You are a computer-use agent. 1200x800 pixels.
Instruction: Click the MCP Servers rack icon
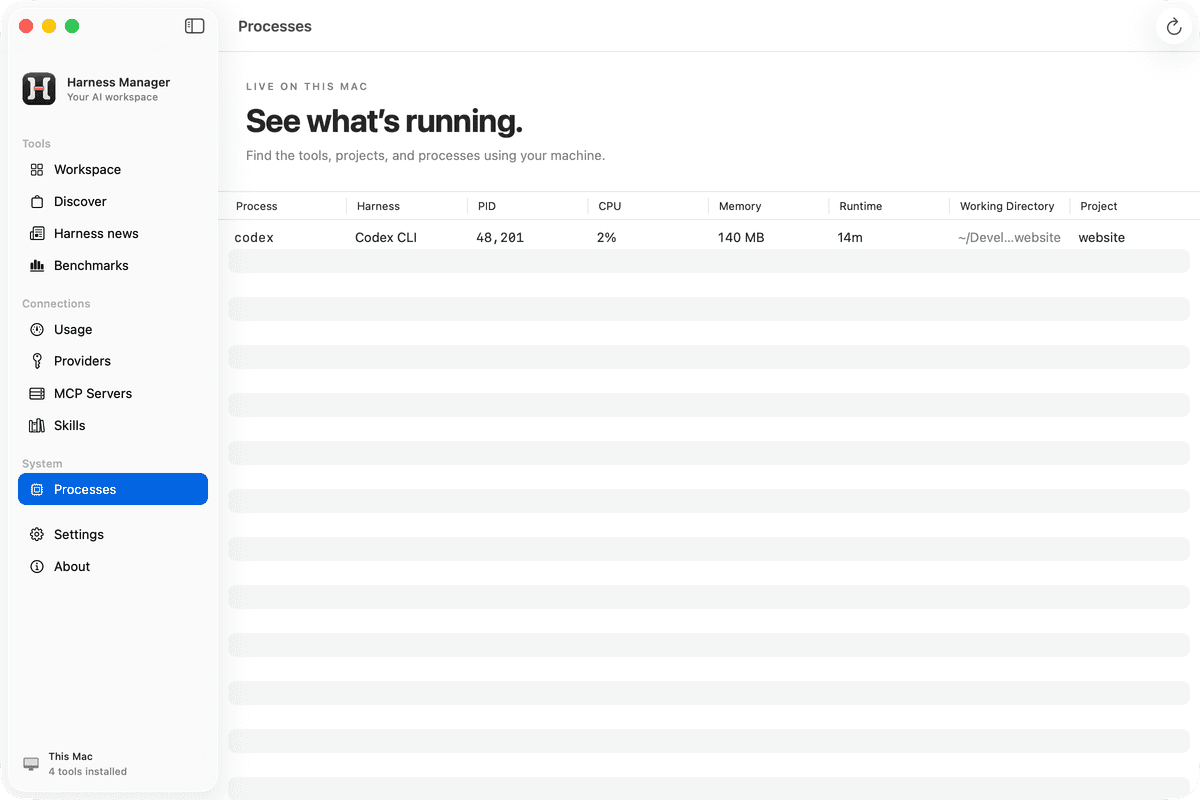tap(37, 394)
